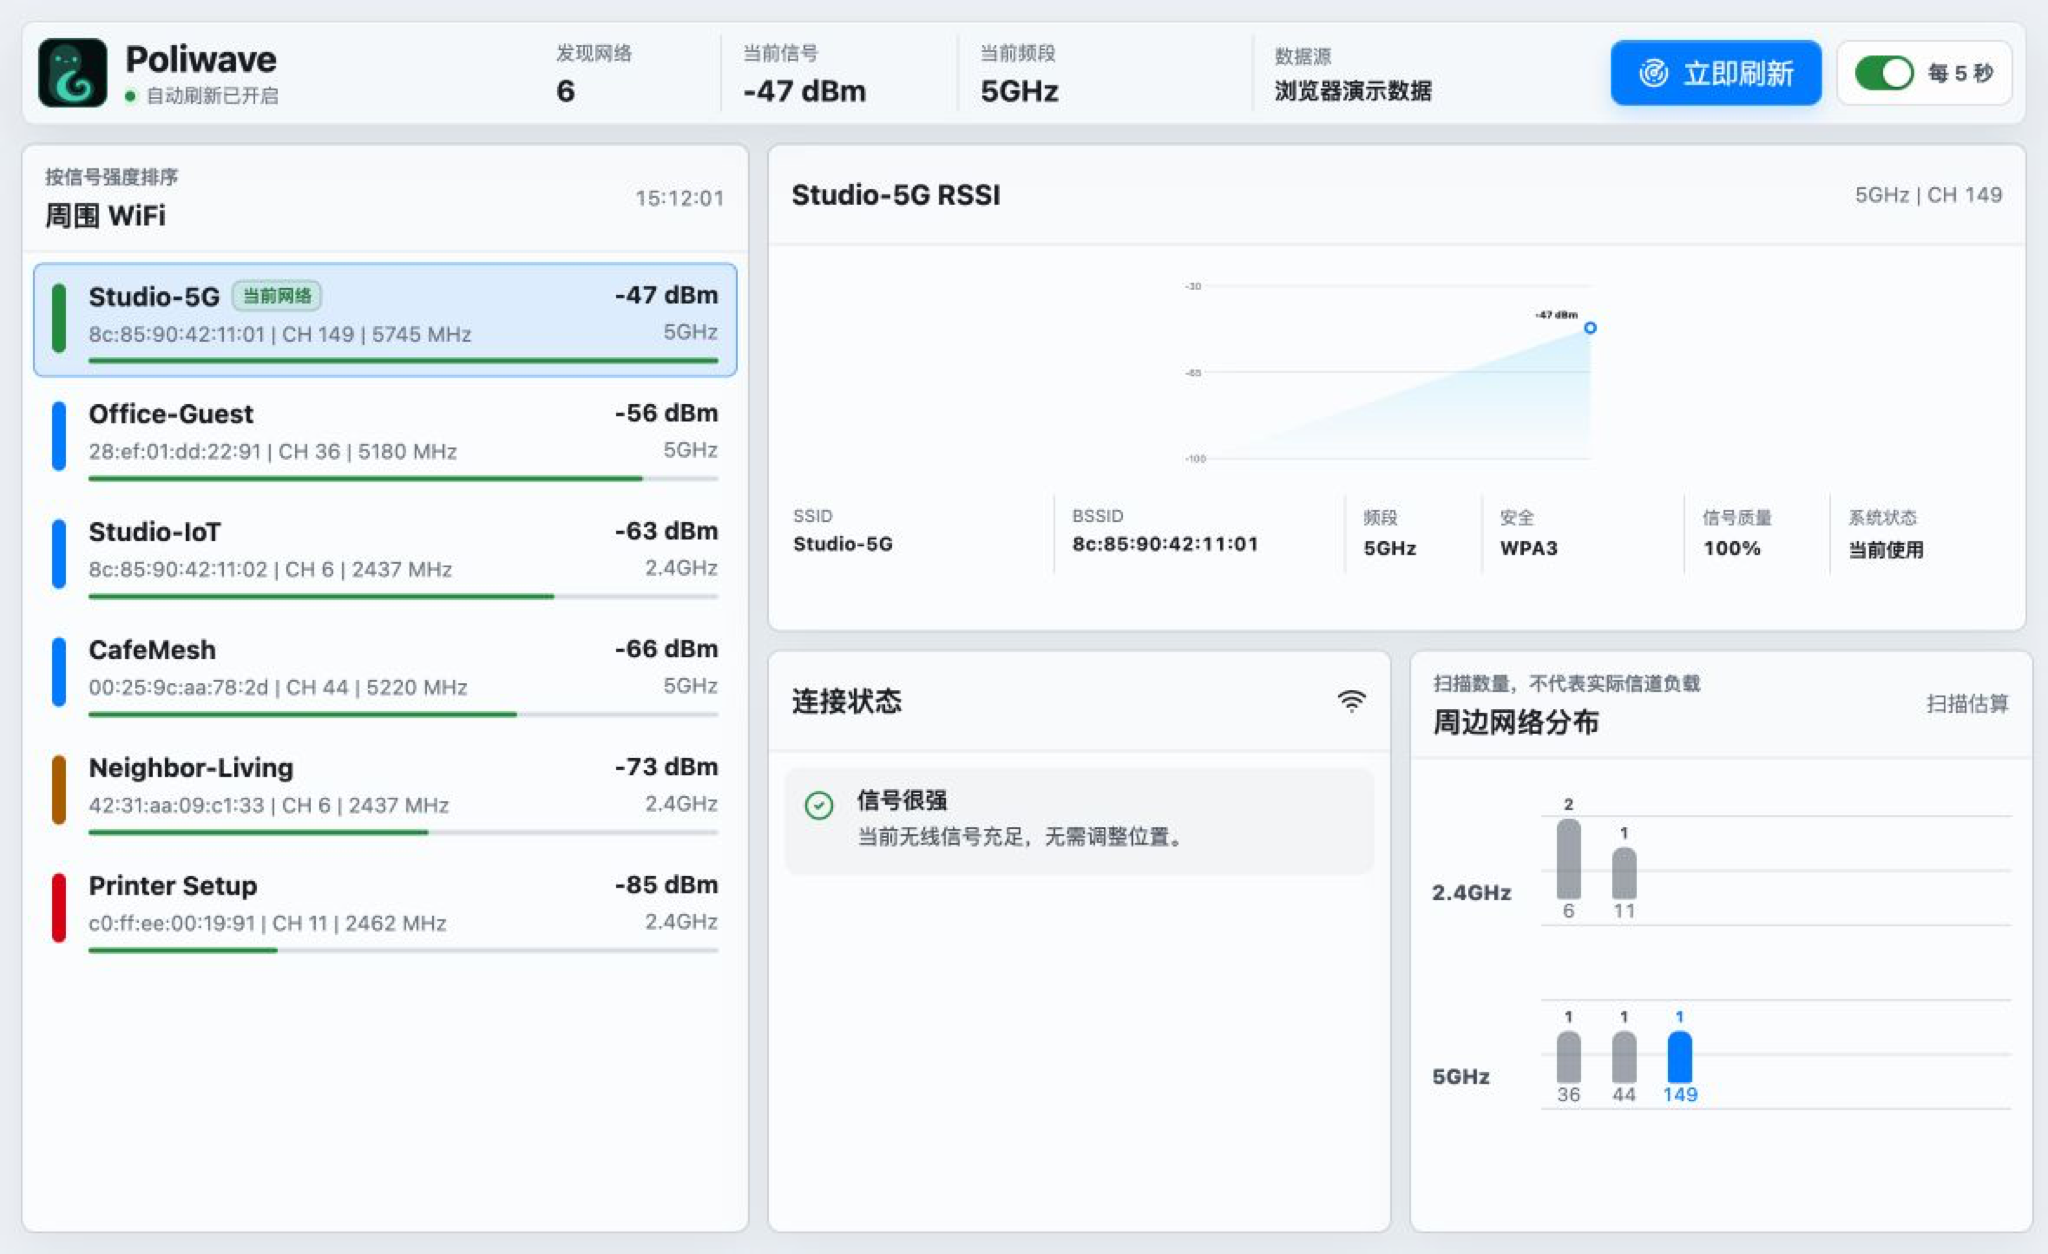Click the WPA3 security value
This screenshot has height=1254, width=2048.
point(1529,548)
